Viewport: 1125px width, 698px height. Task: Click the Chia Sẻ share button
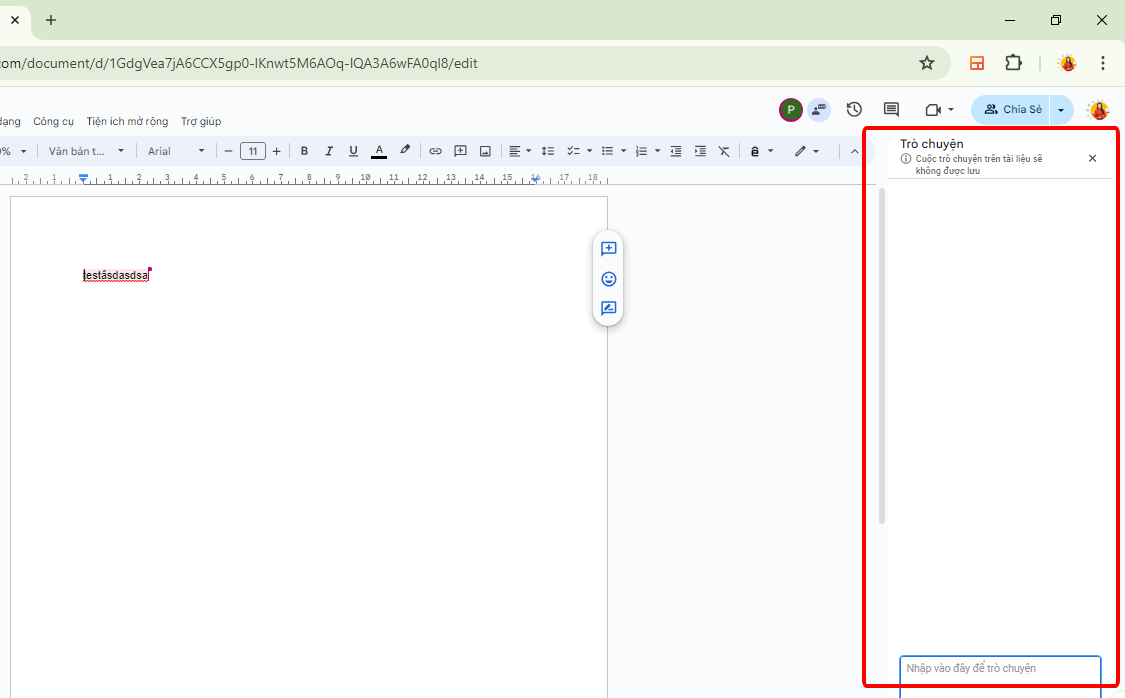click(1012, 110)
